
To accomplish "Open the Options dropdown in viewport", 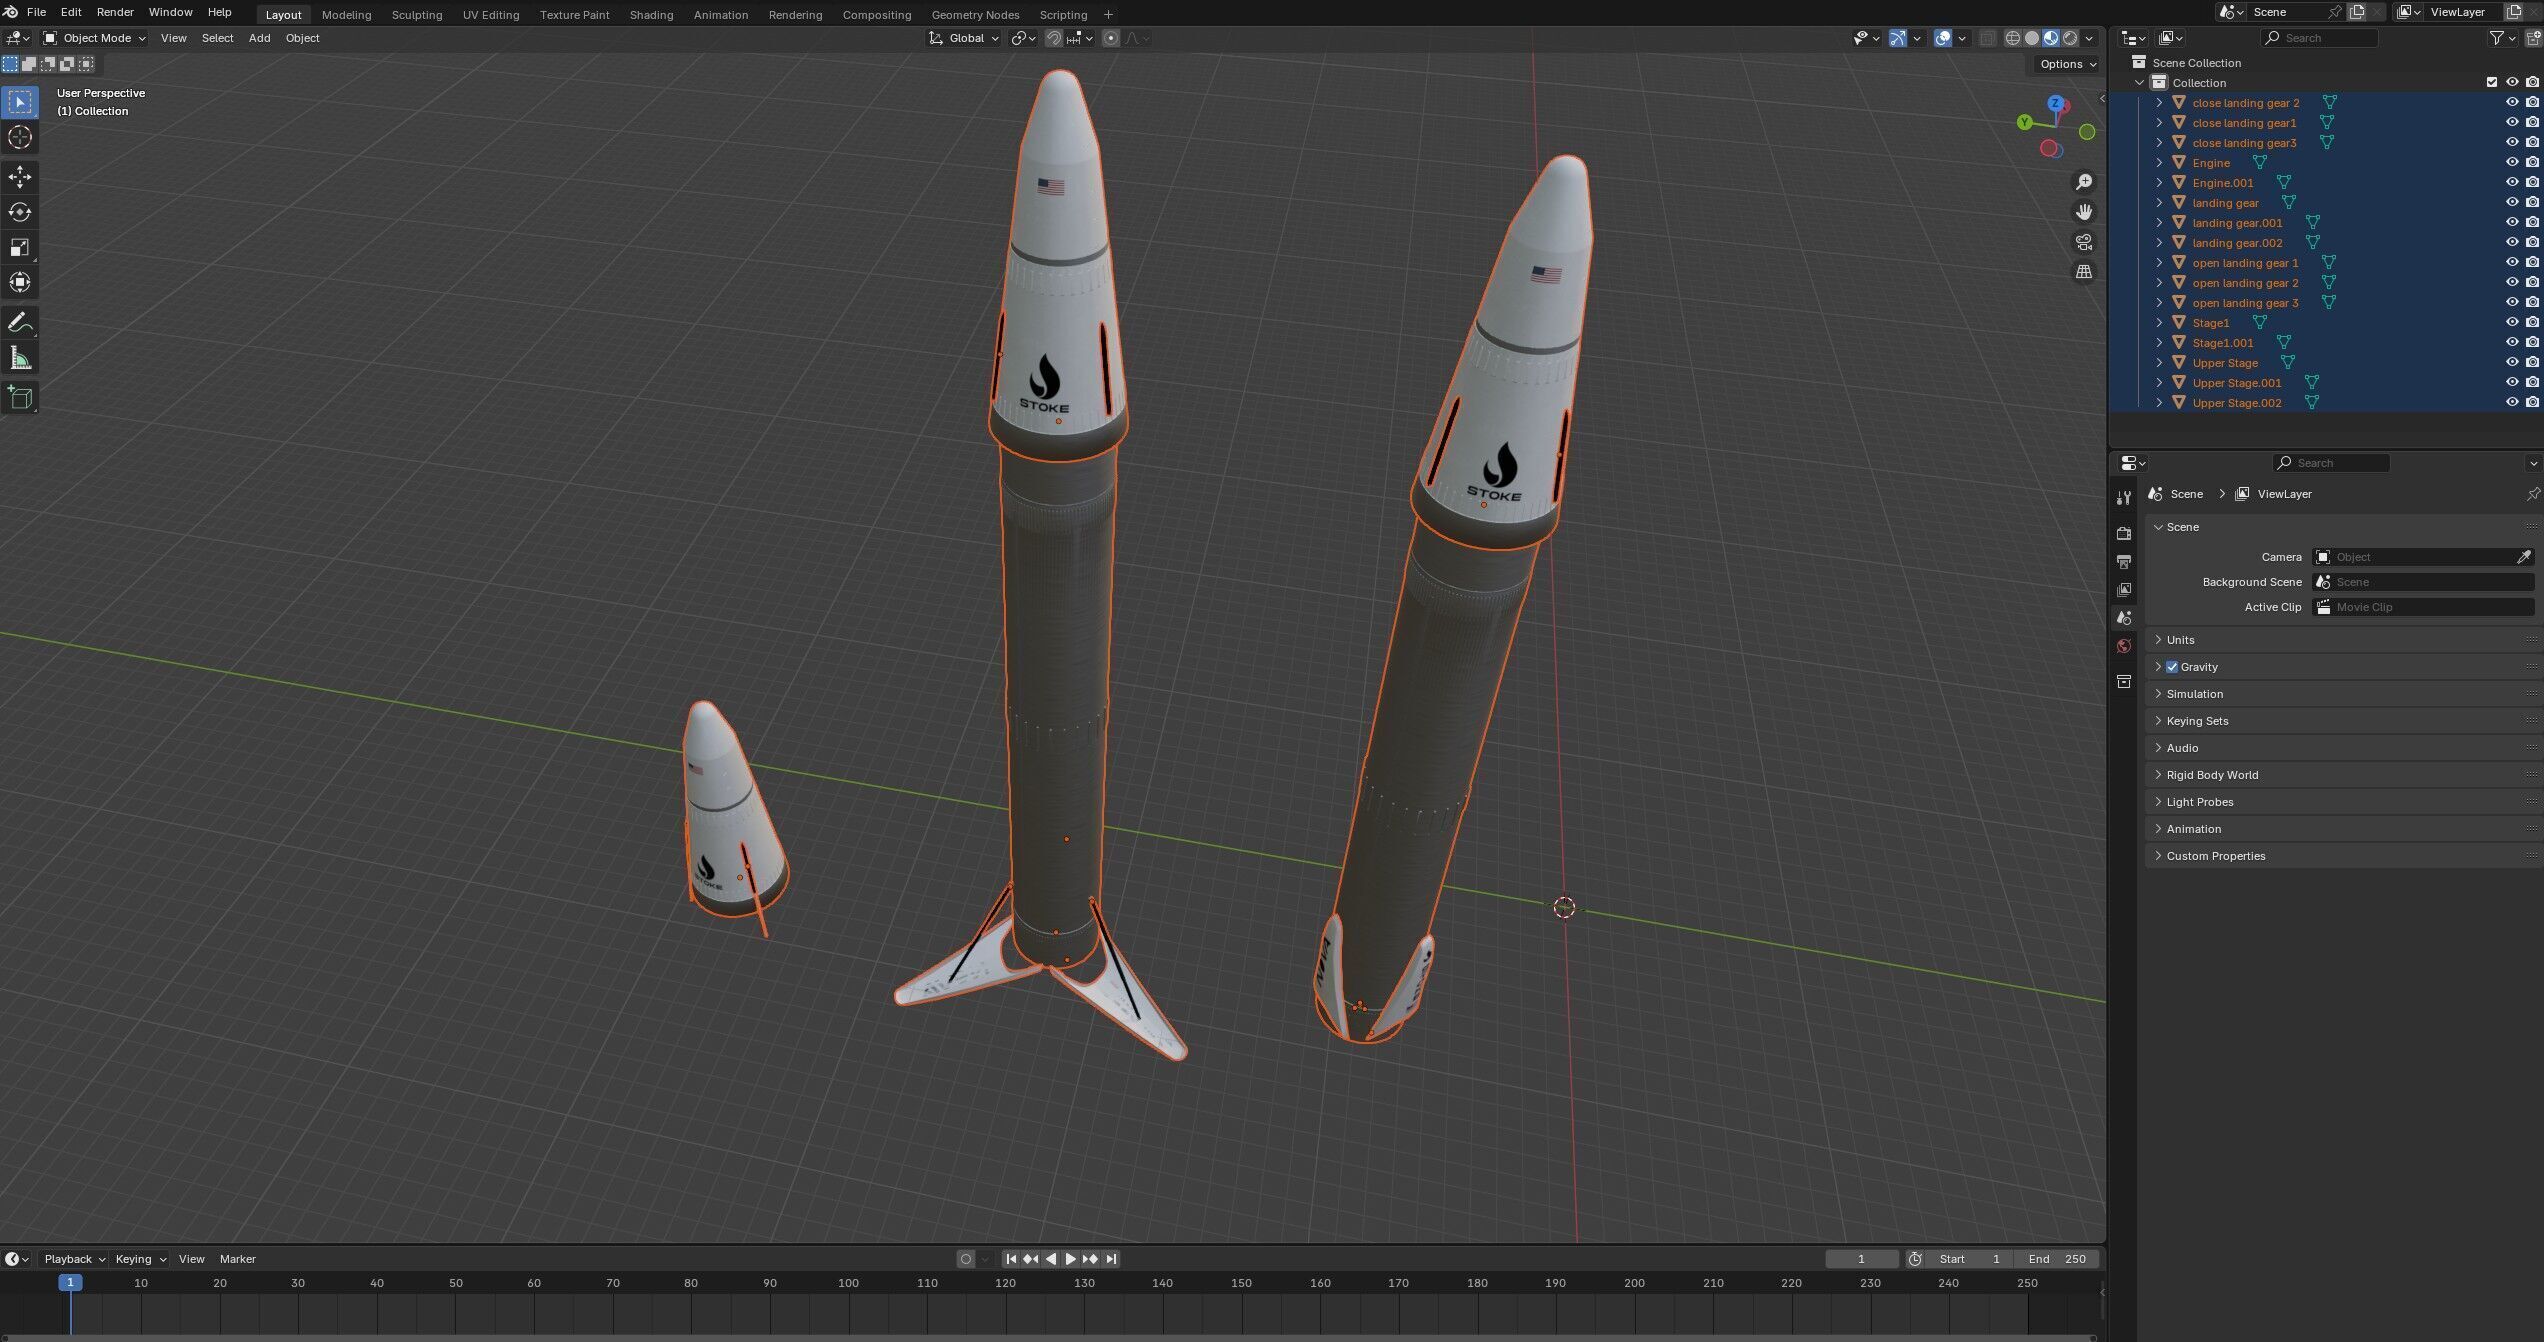I will coord(2068,64).
